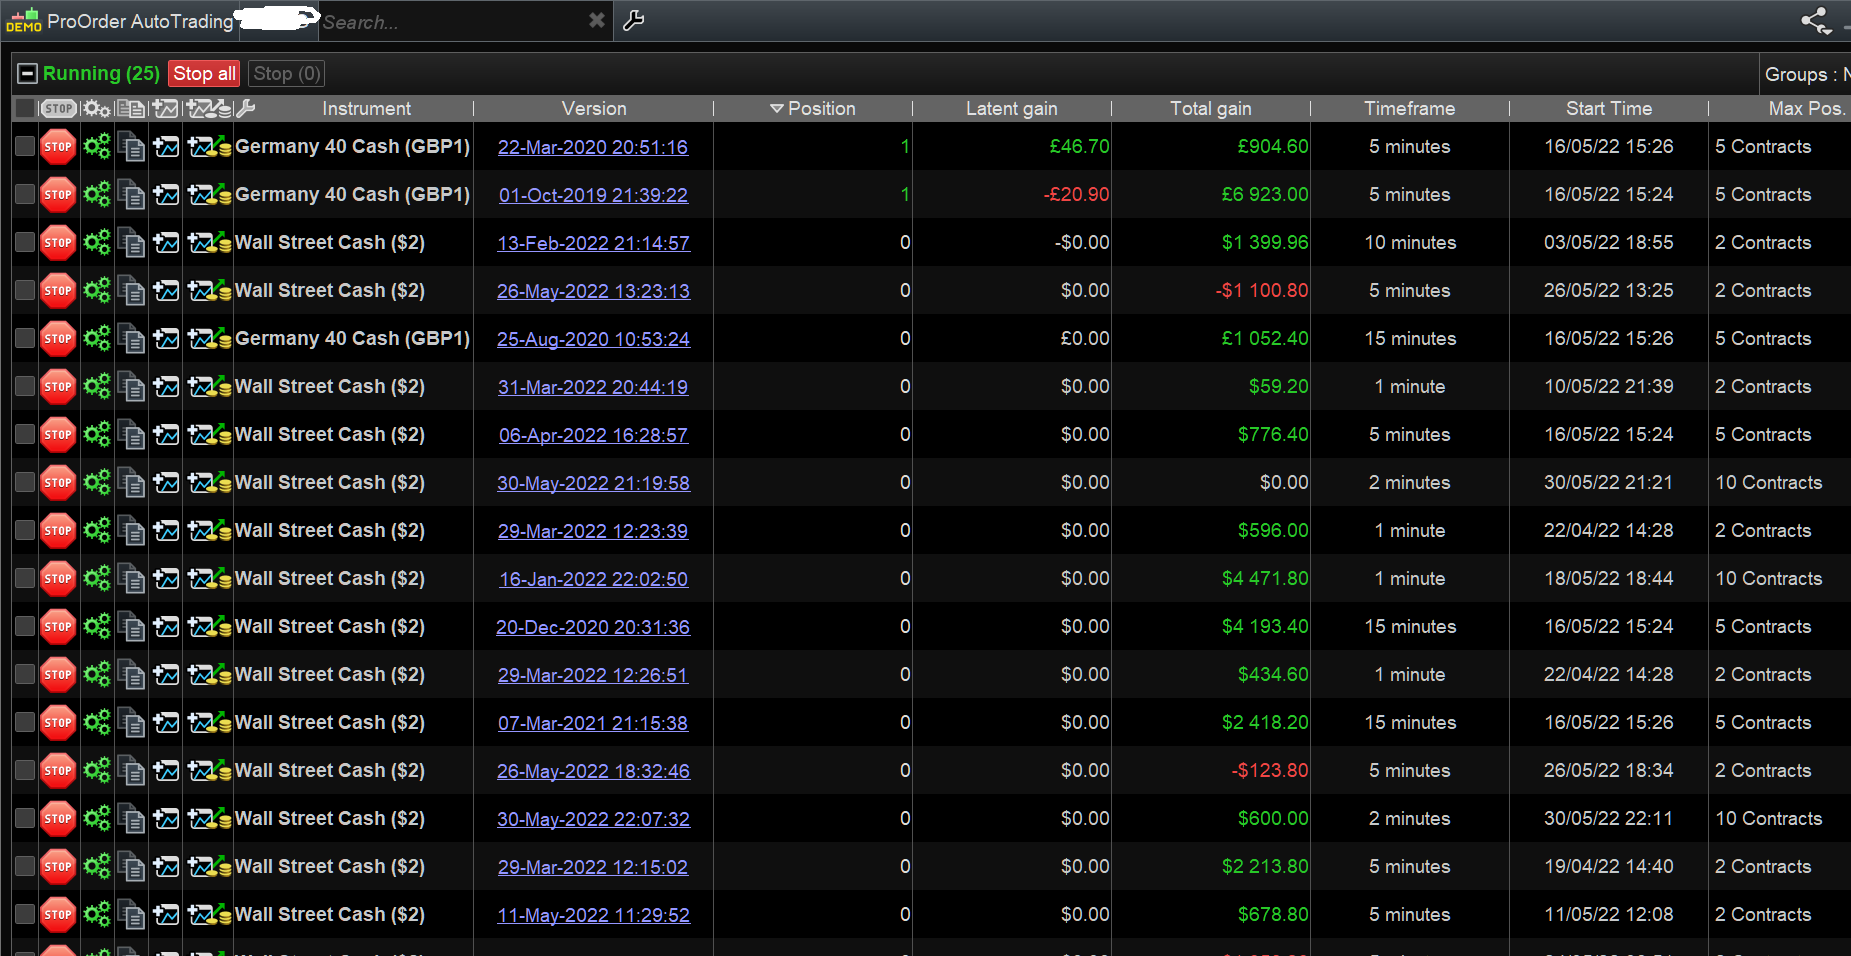
Task: Open gears settings for version 29-Mar-2022 12:26:51
Action: (97, 675)
